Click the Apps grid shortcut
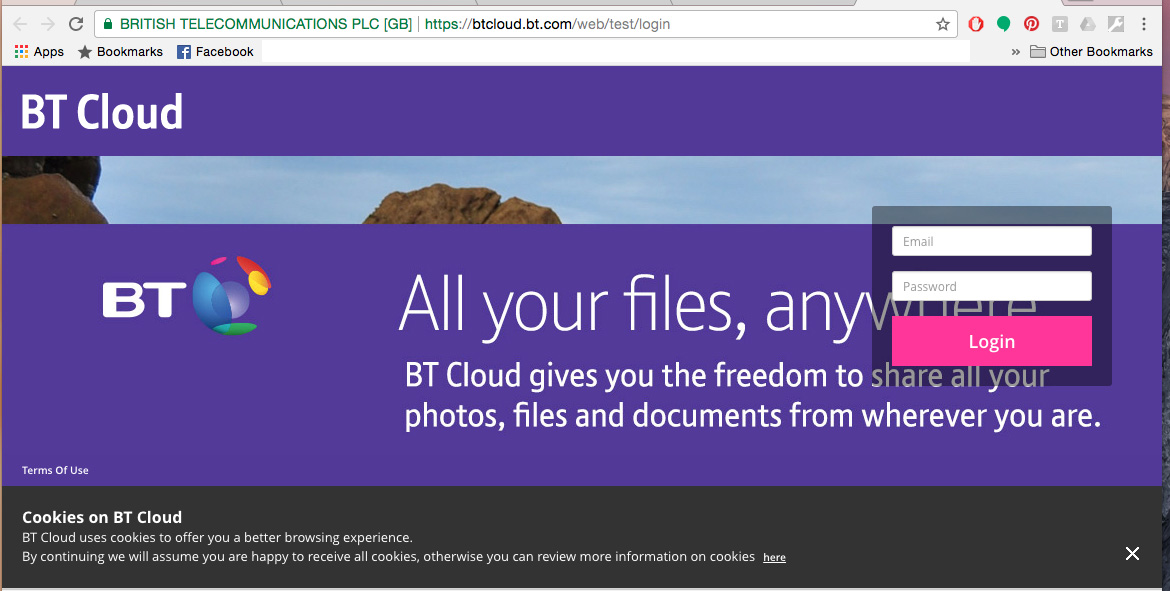Screen dimensions: 1170x591 tap(38, 51)
